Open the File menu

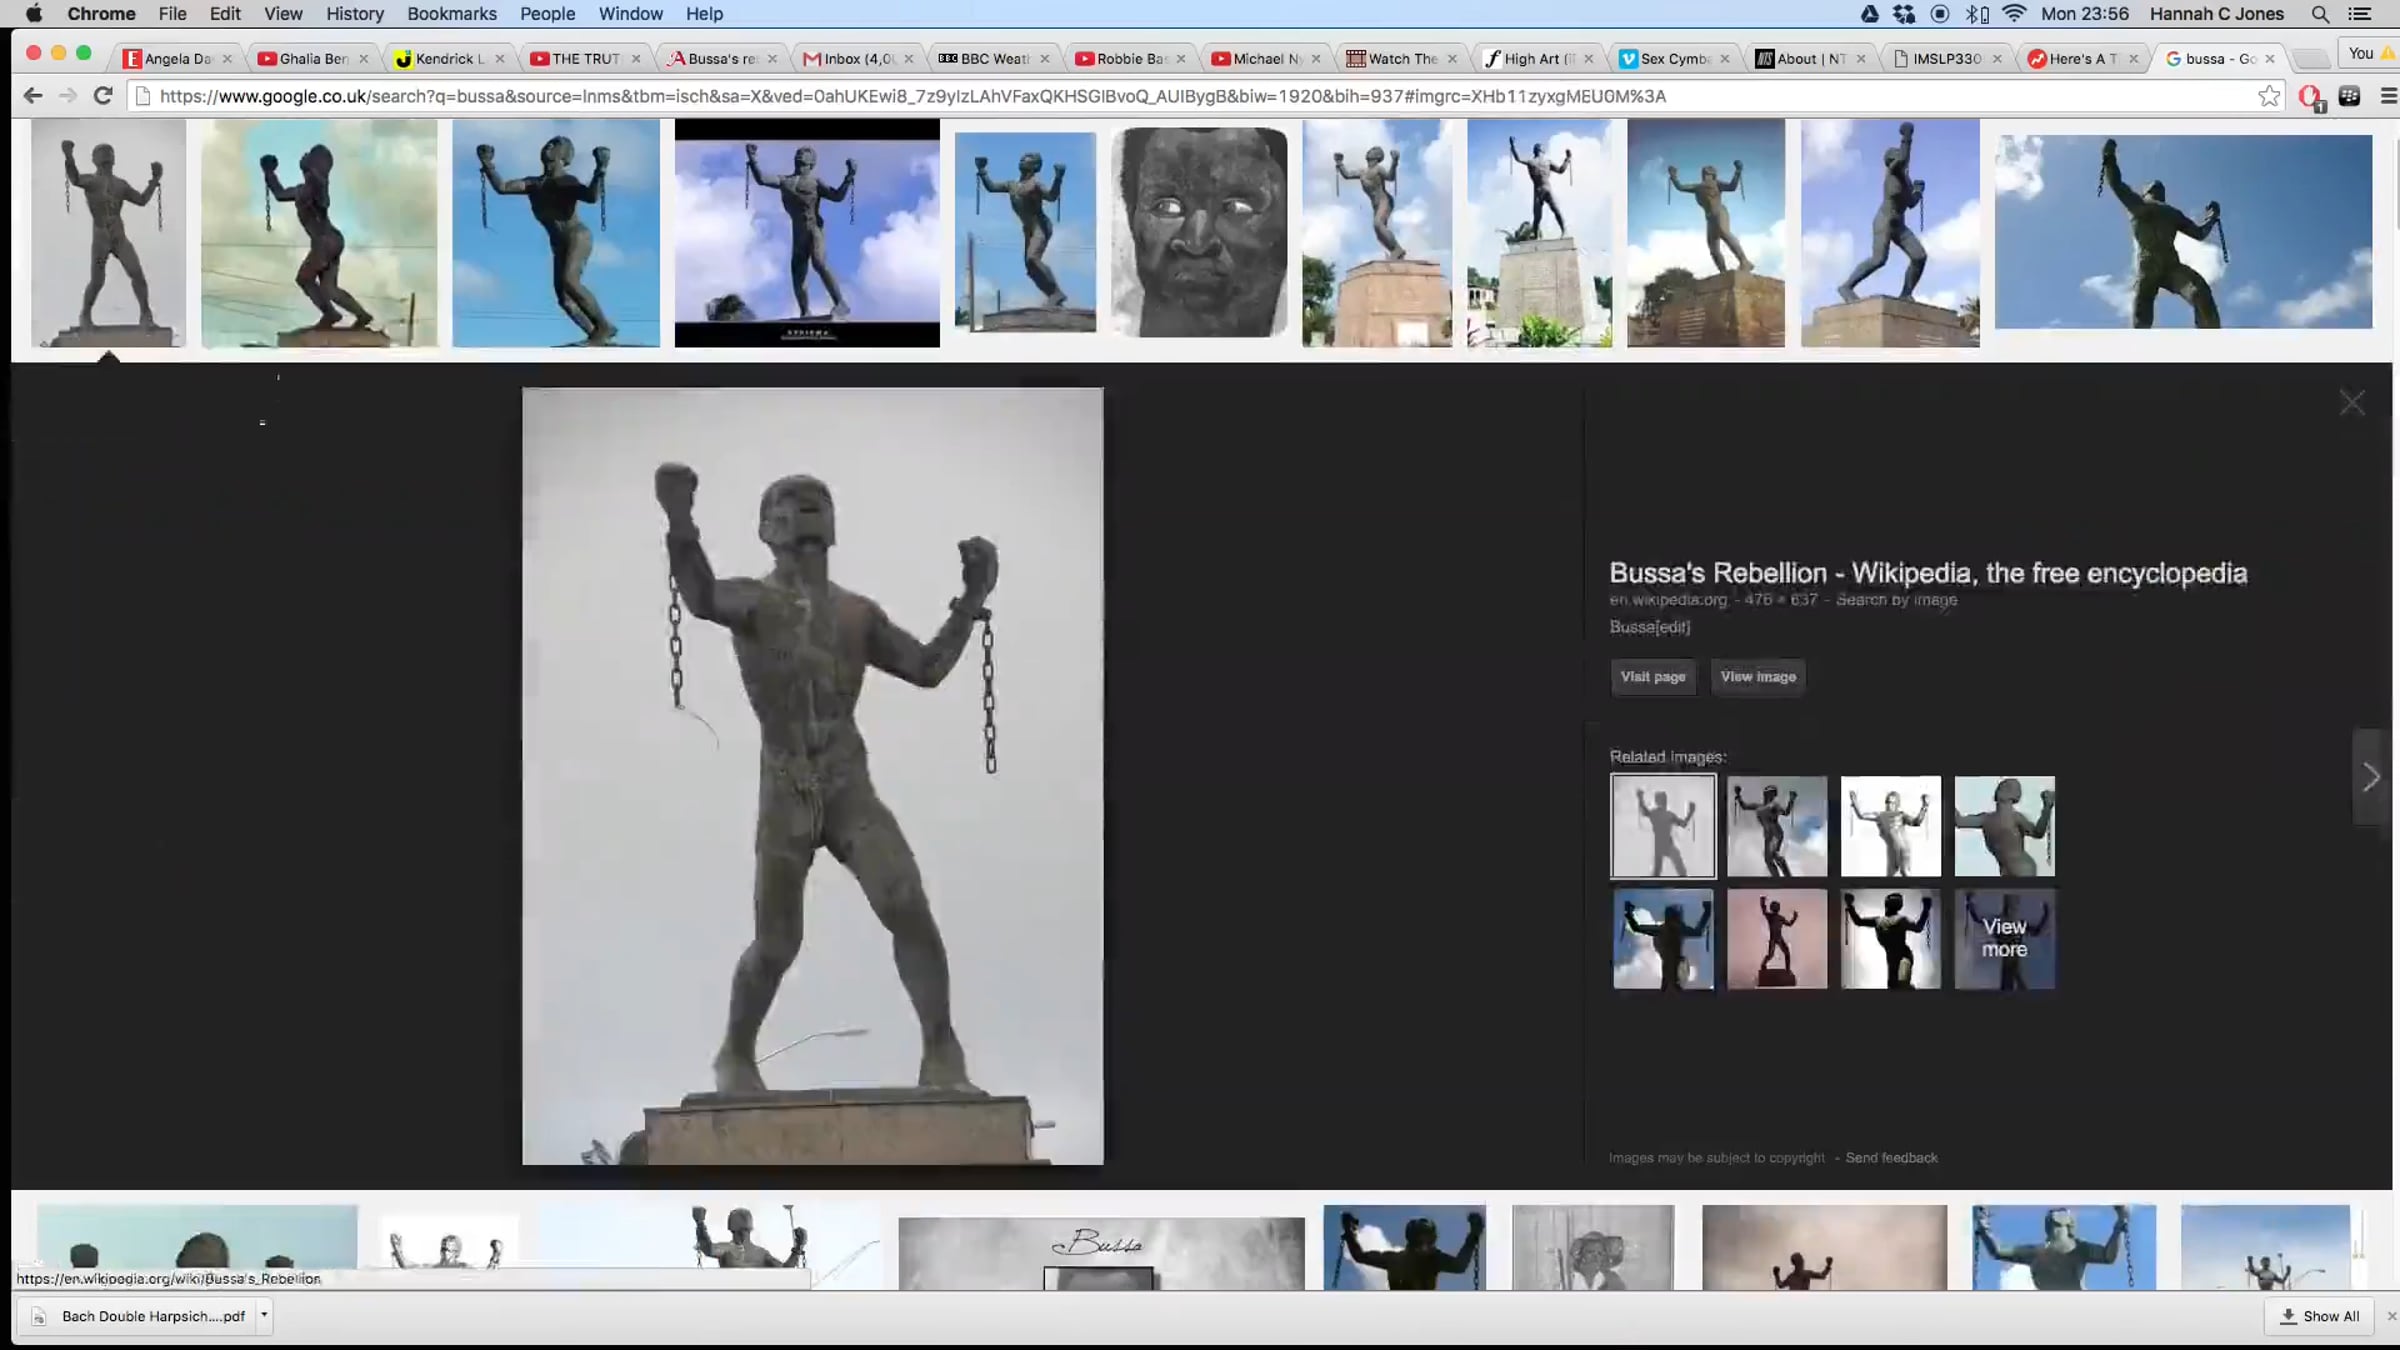tap(172, 14)
